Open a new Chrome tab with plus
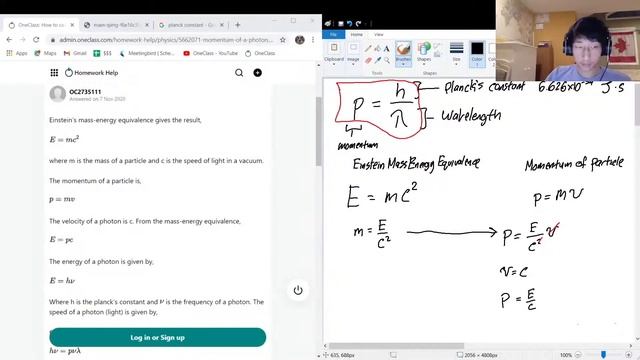This screenshot has height=360, width=640. coord(238,25)
